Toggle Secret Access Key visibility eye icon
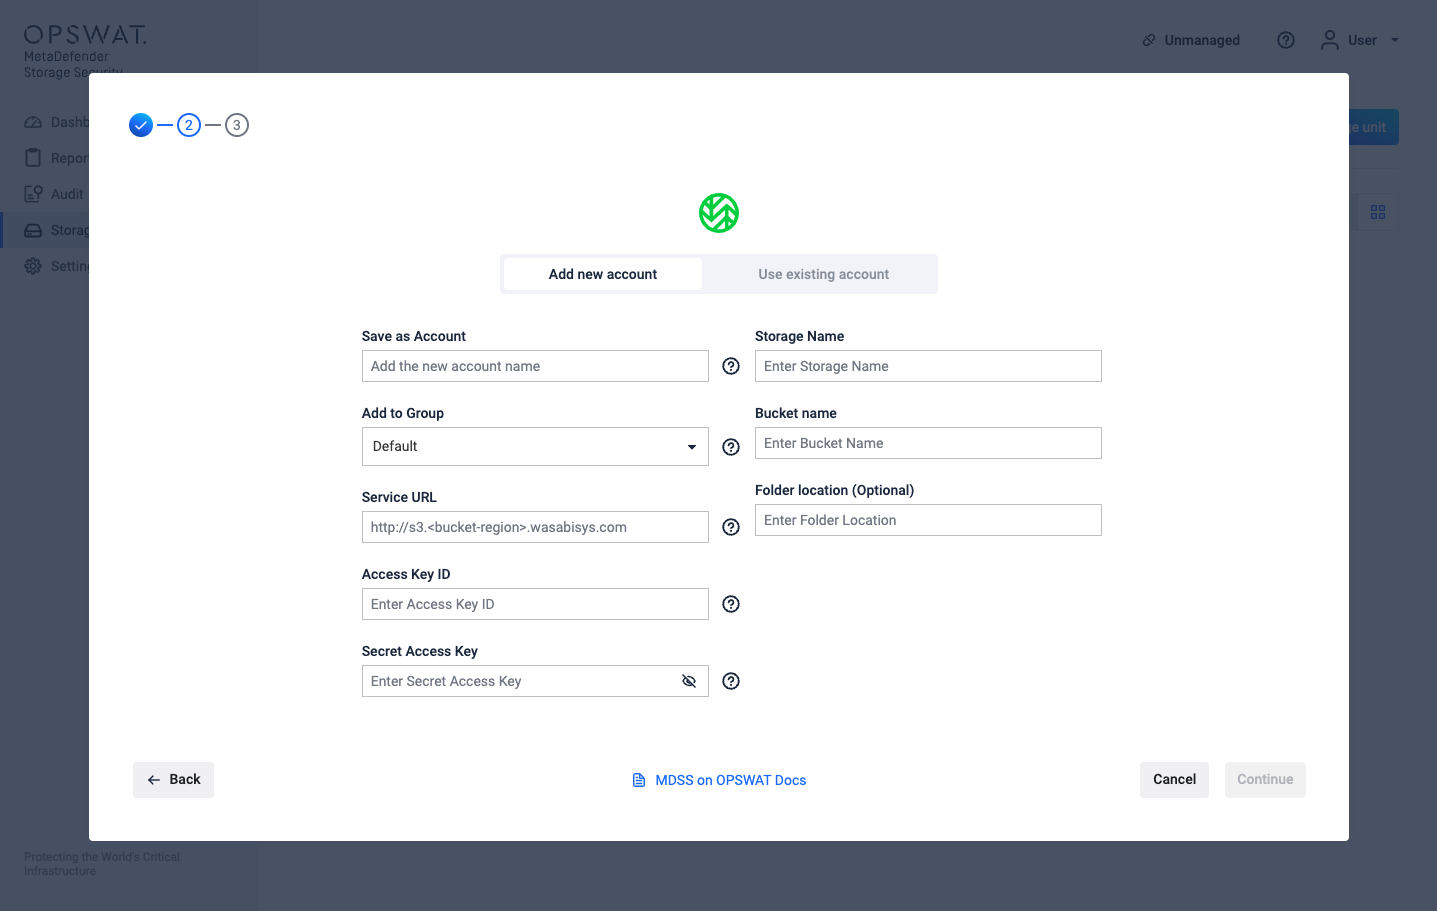Viewport: 1437px width, 911px height. point(689,681)
